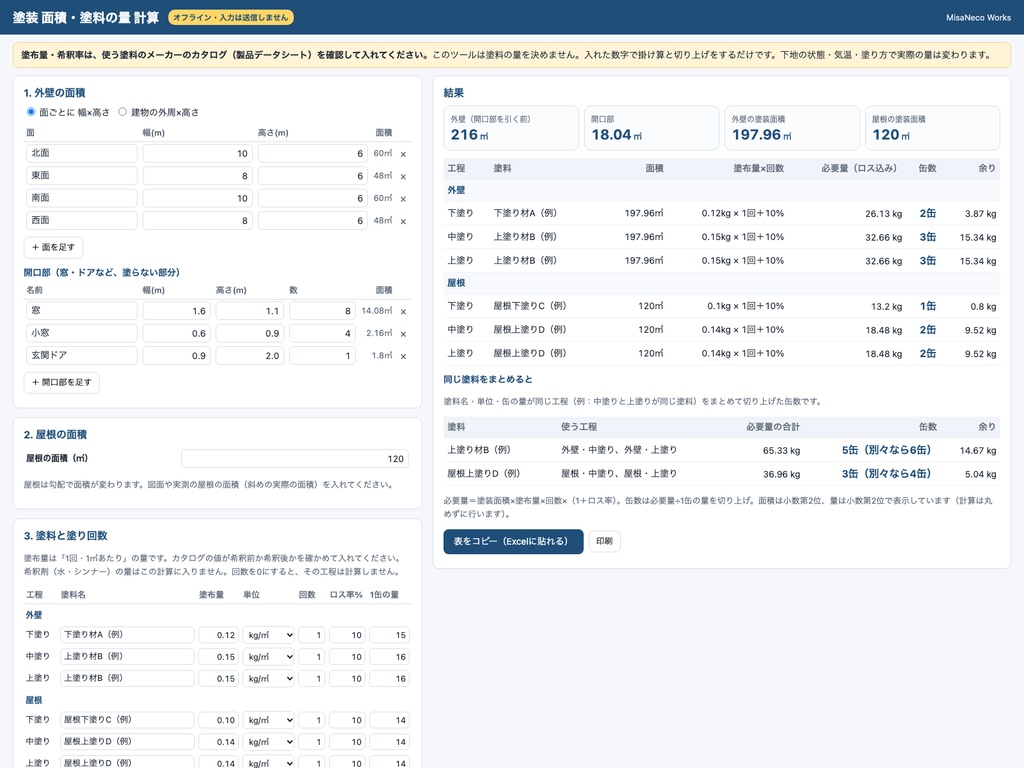1024x768 pixels.
Task: Edit 屋根 下塗り loss rate field
Action: point(347,720)
